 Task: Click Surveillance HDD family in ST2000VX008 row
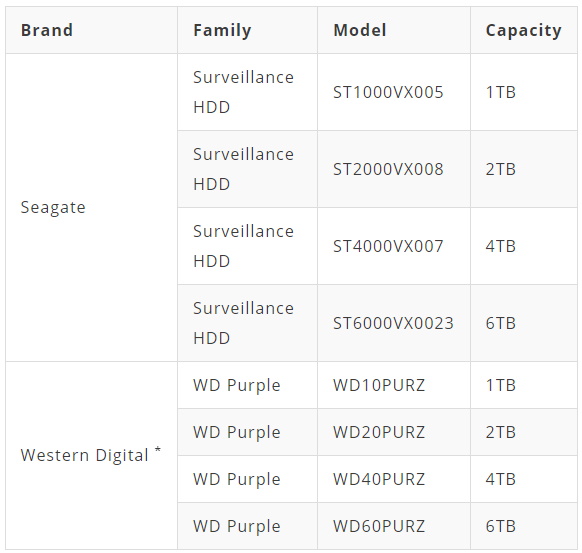pos(243,169)
